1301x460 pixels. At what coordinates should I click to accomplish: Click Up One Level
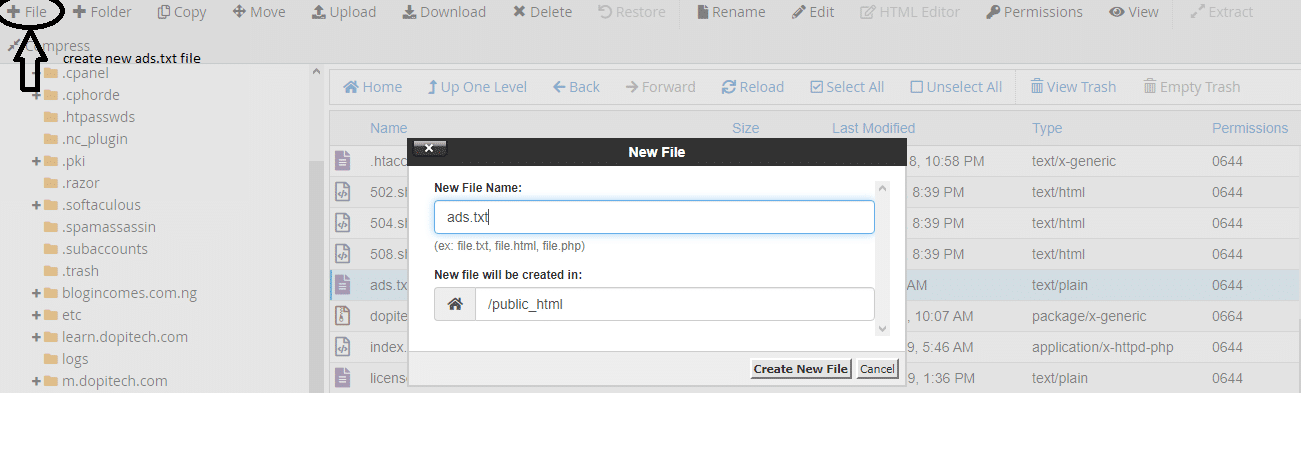477,87
